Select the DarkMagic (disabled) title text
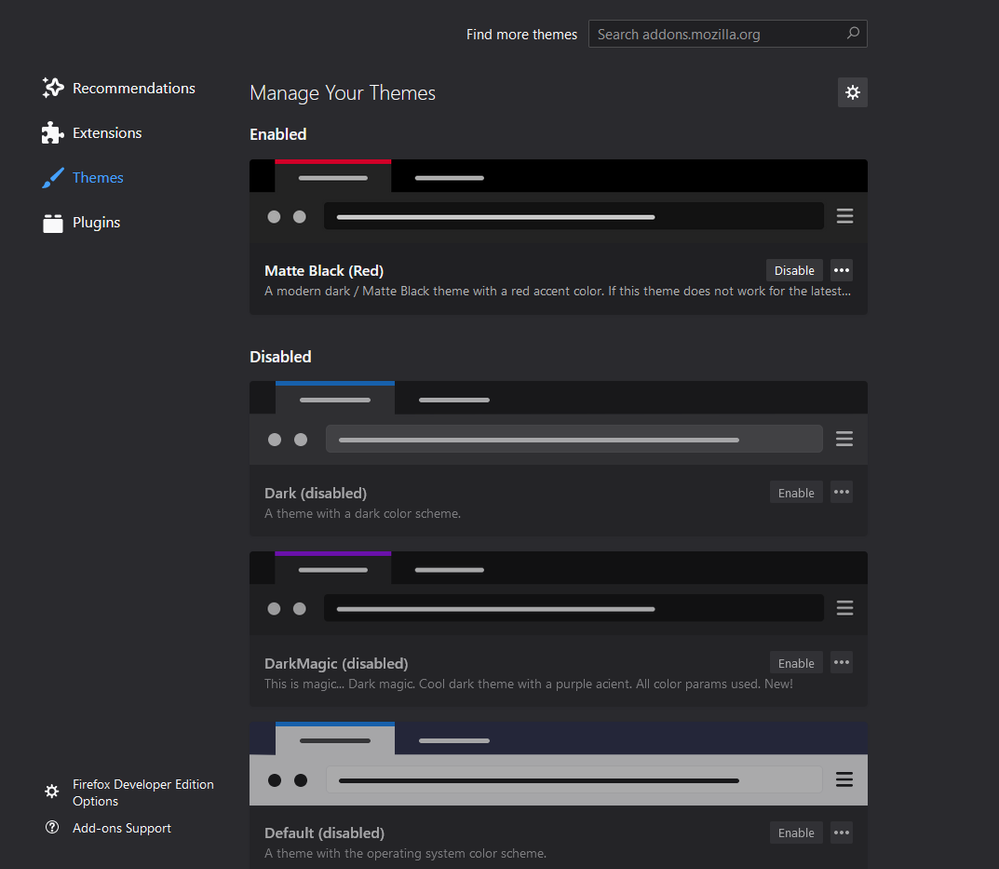 coord(336,663)
